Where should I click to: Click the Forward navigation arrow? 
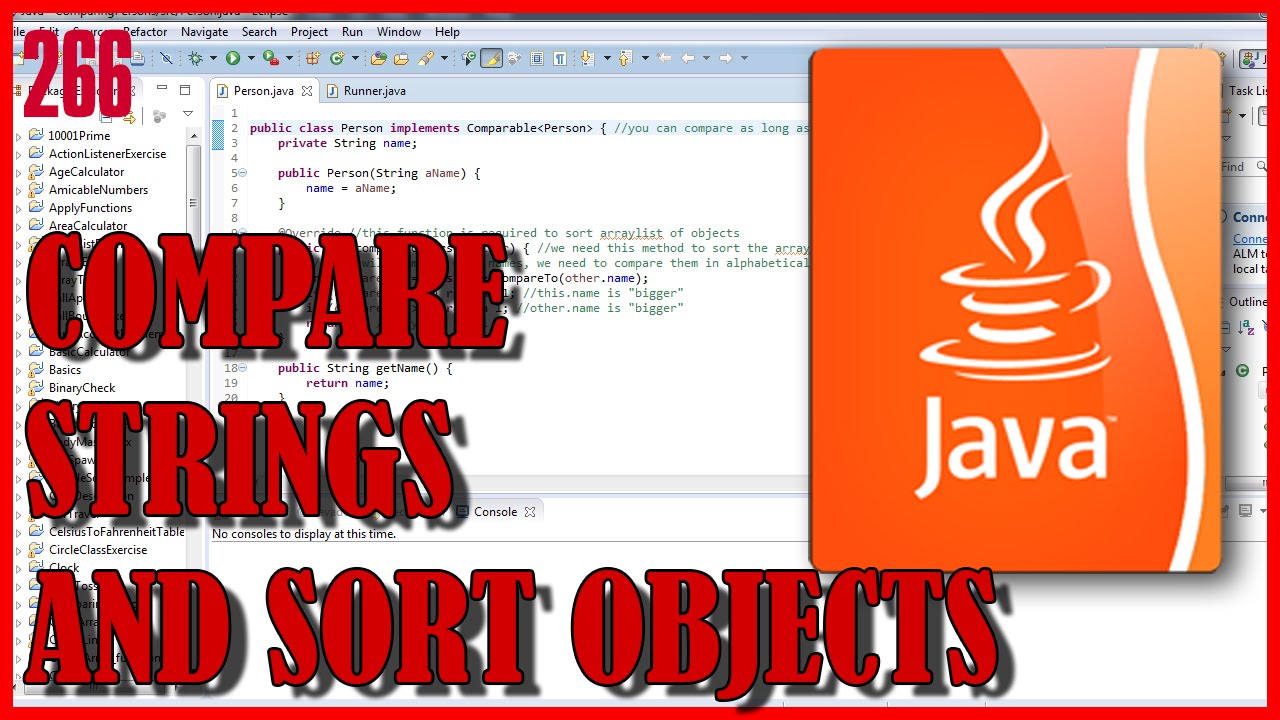click(x=727, y=58)
